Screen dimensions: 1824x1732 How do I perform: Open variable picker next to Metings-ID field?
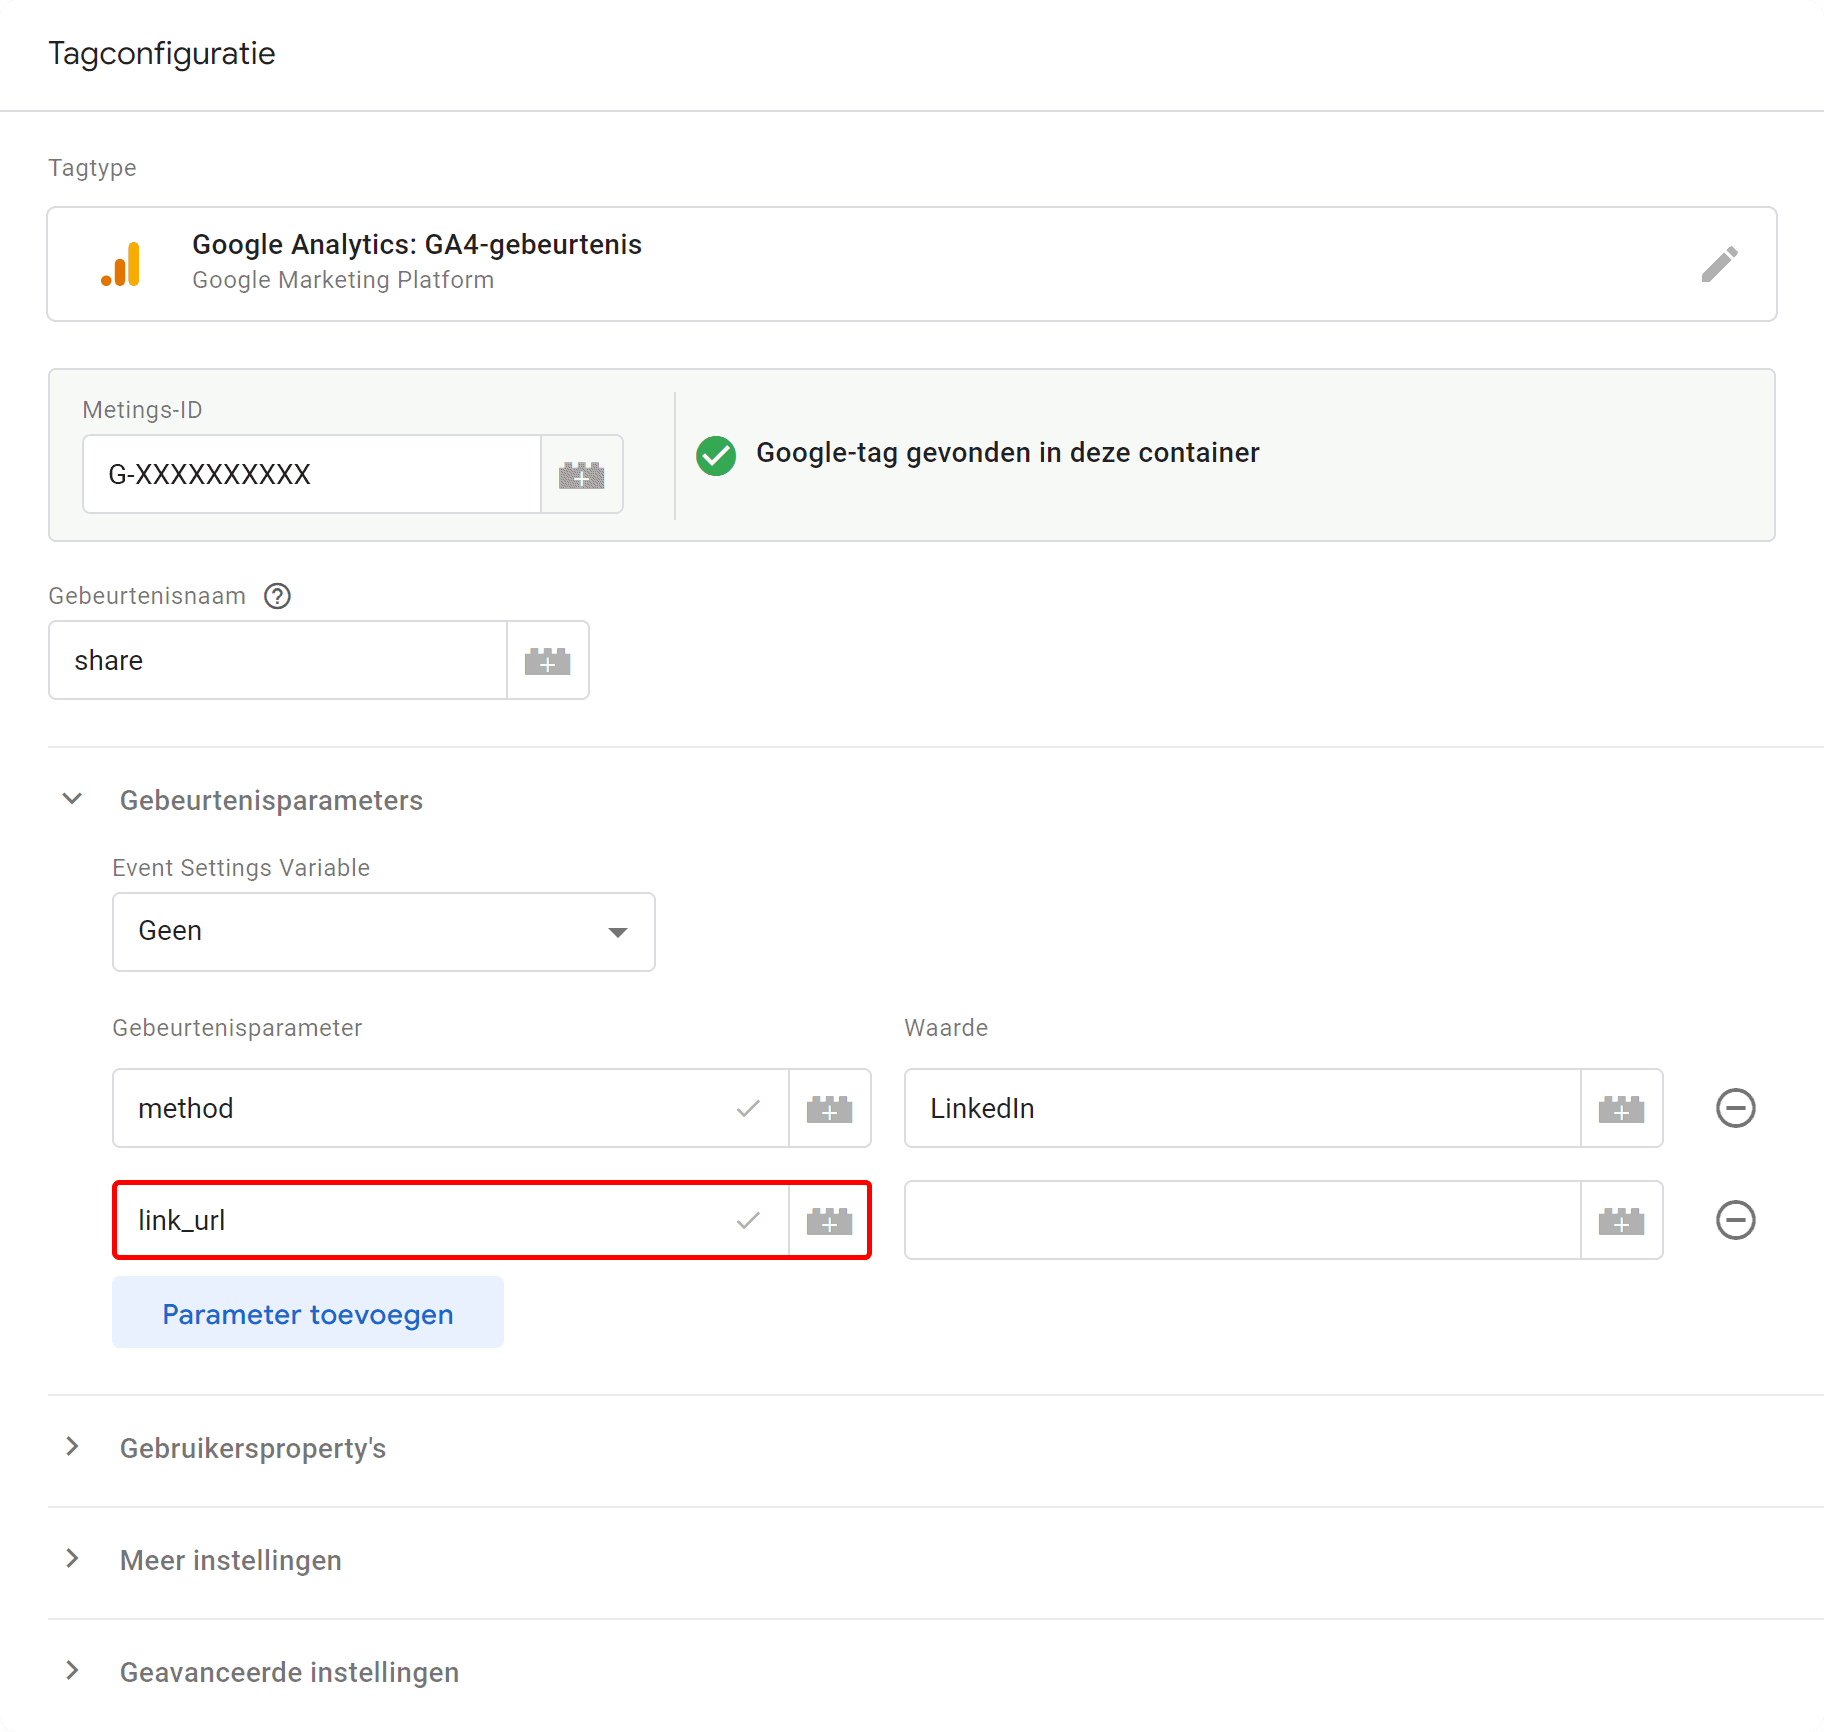coord(582,474)
